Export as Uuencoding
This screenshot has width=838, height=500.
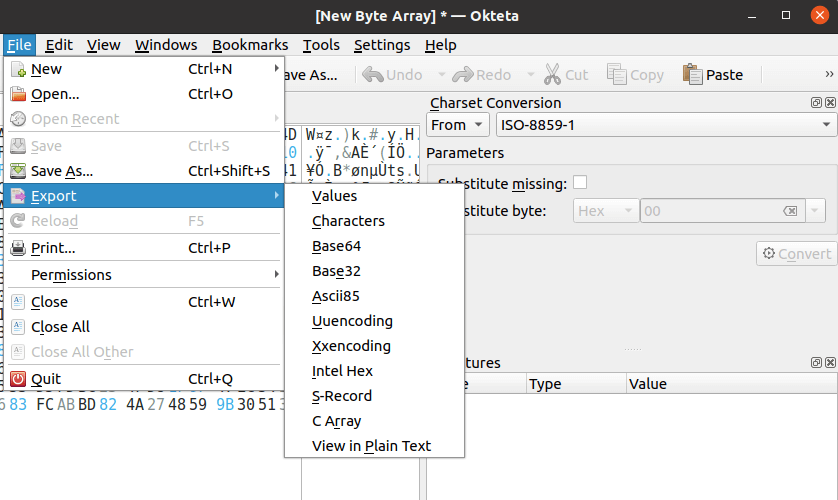click(374, 321)
